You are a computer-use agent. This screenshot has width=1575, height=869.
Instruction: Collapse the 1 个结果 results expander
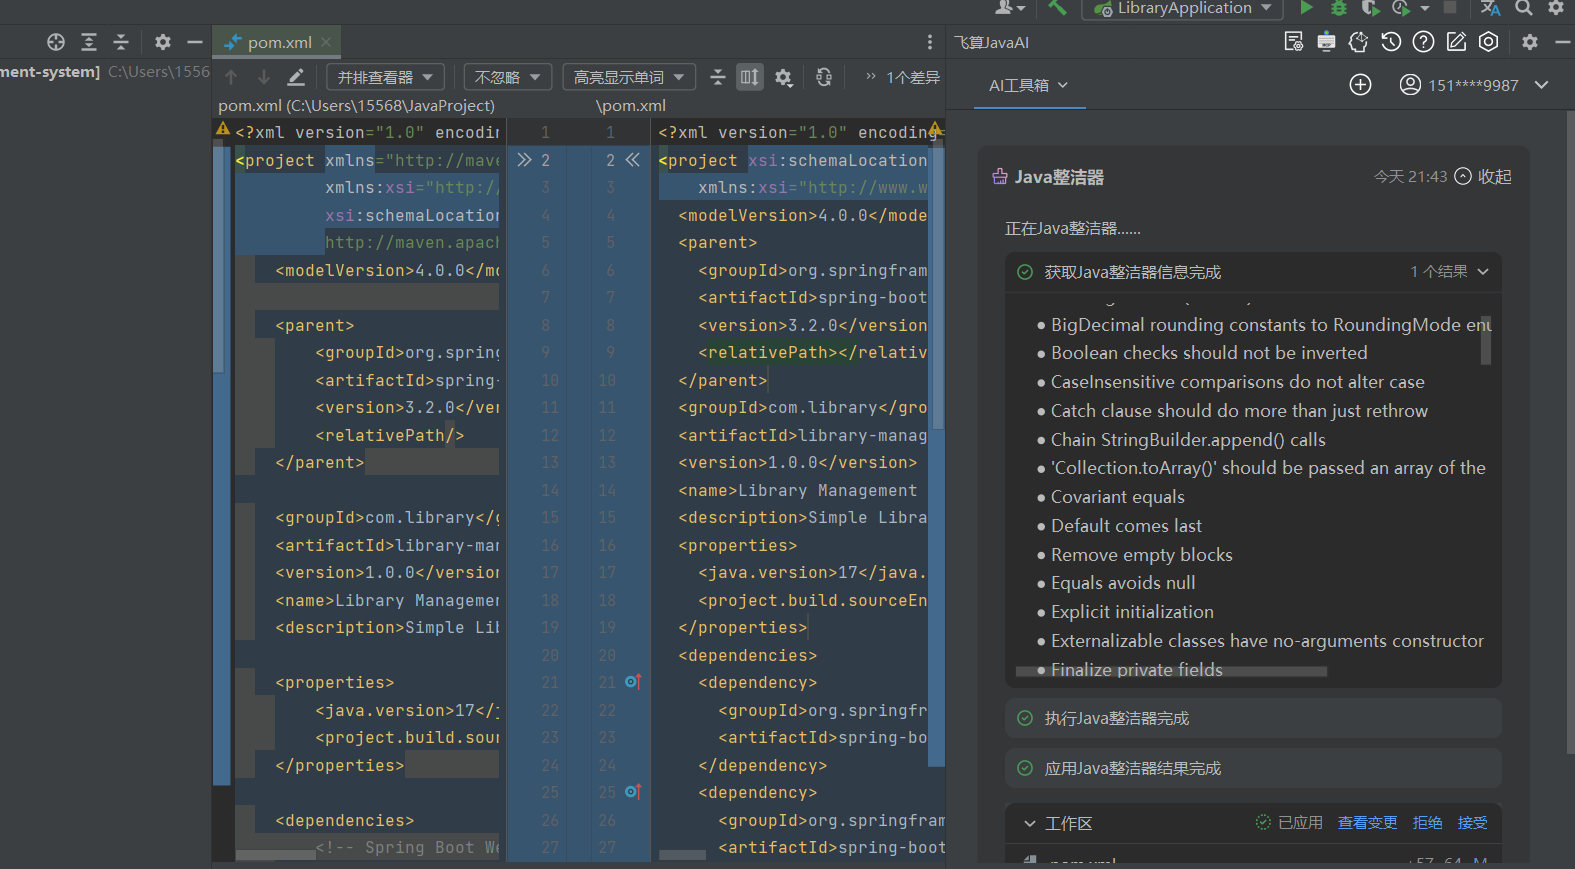[x=1450, y=272]
